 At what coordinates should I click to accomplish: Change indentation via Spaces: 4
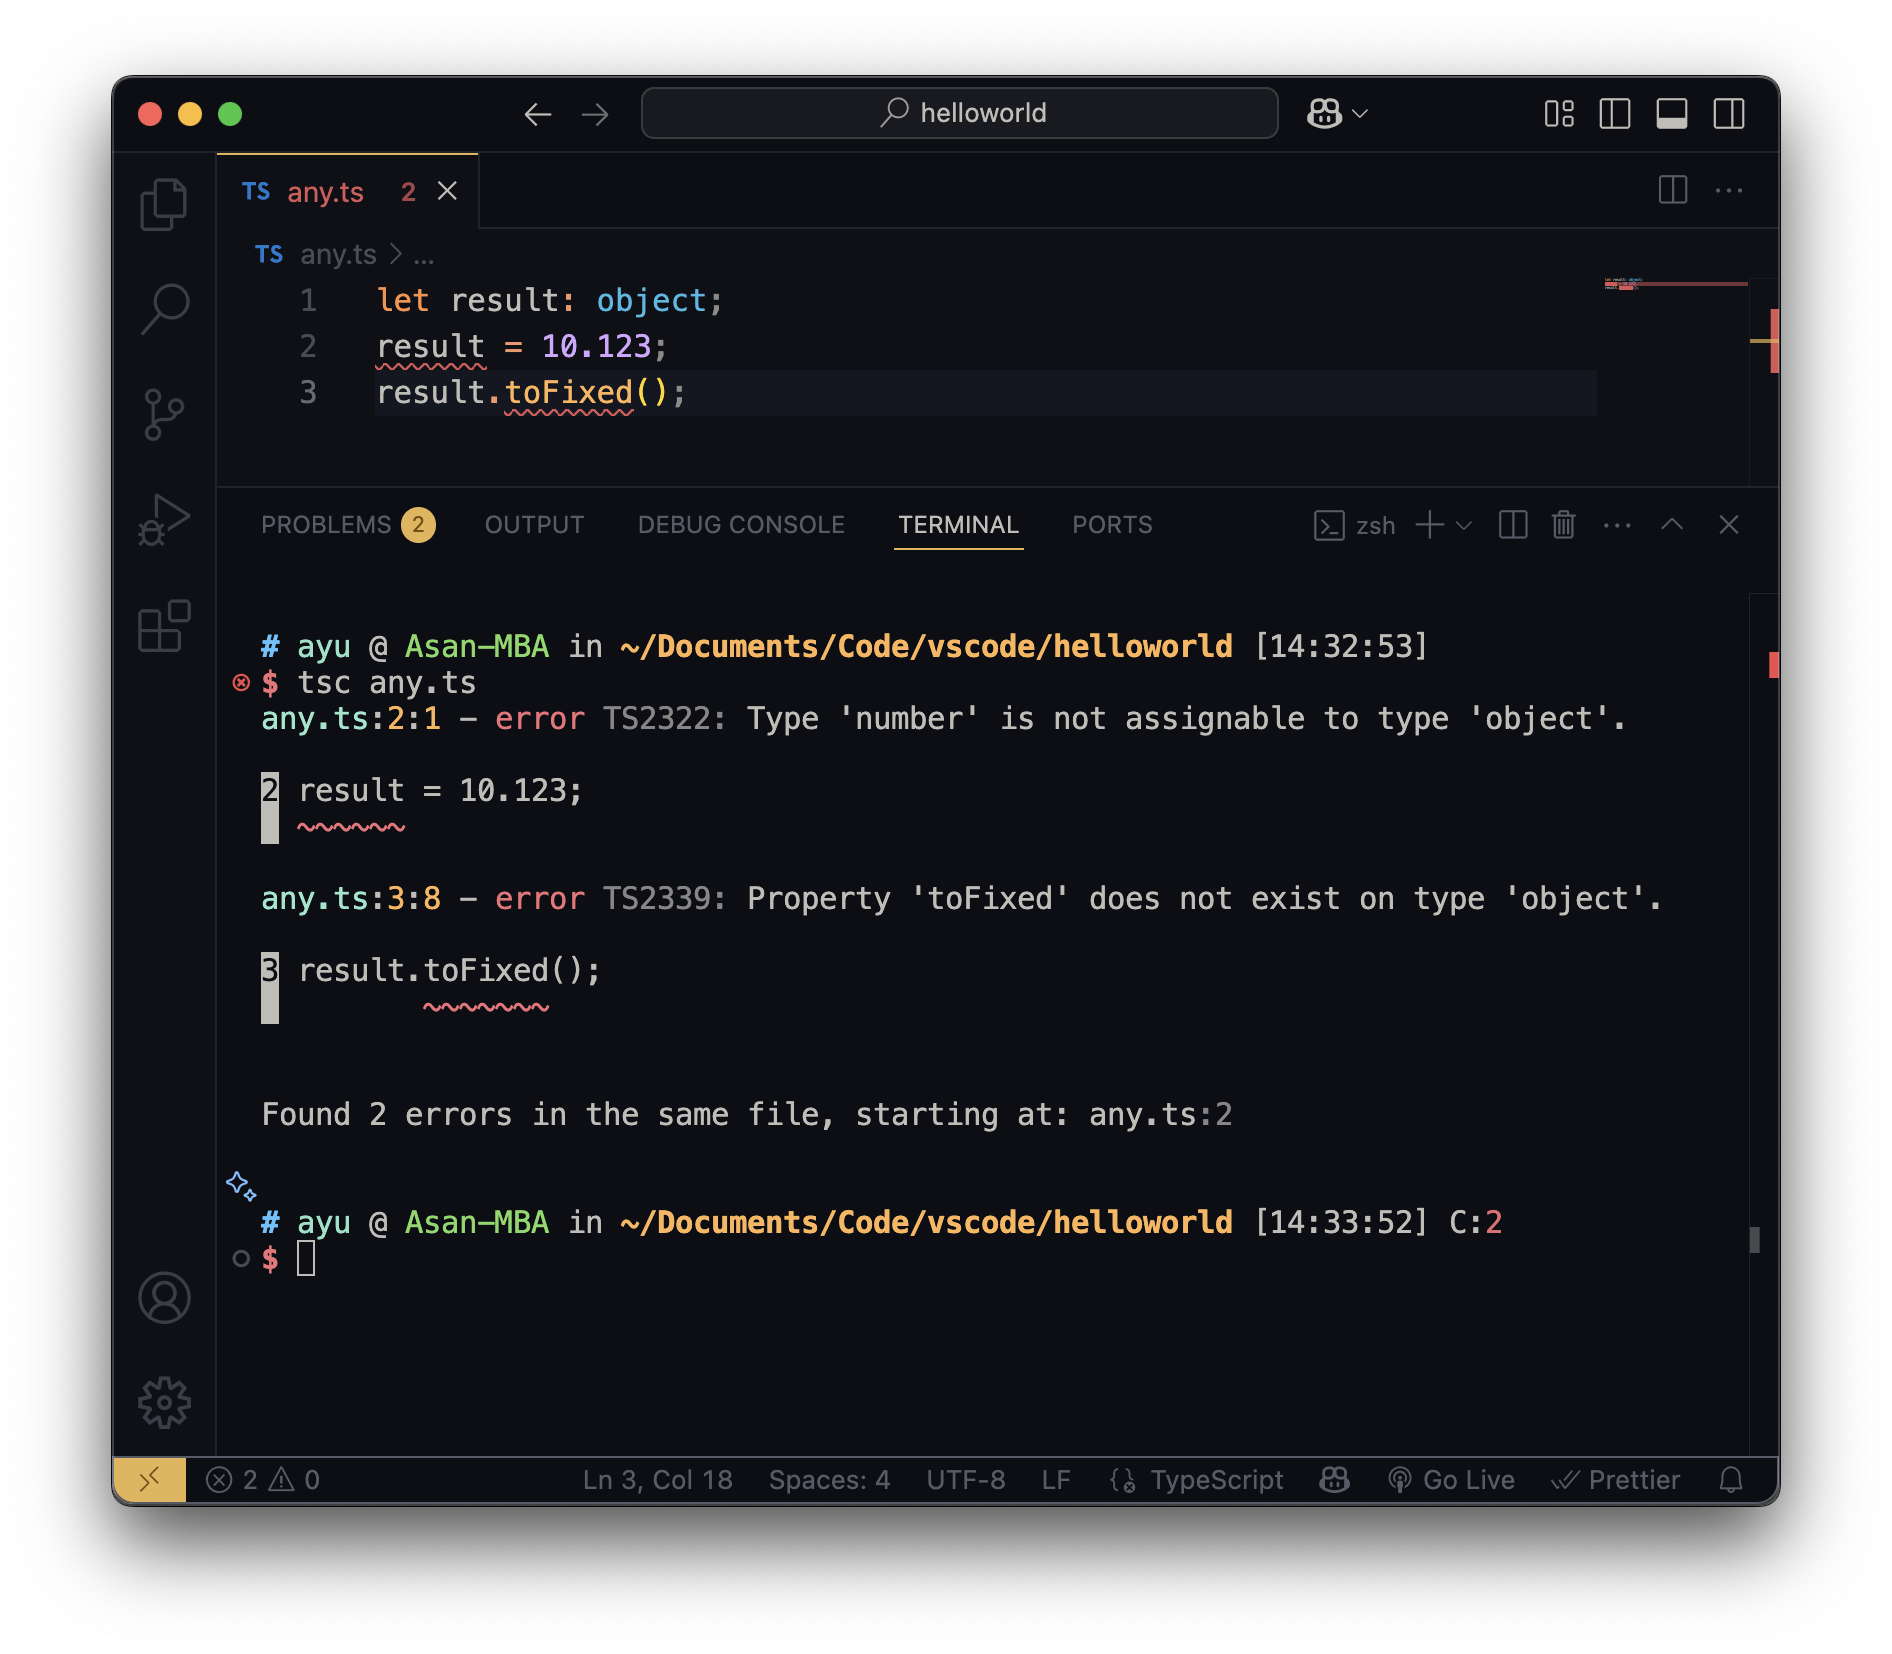point(829,1480)
